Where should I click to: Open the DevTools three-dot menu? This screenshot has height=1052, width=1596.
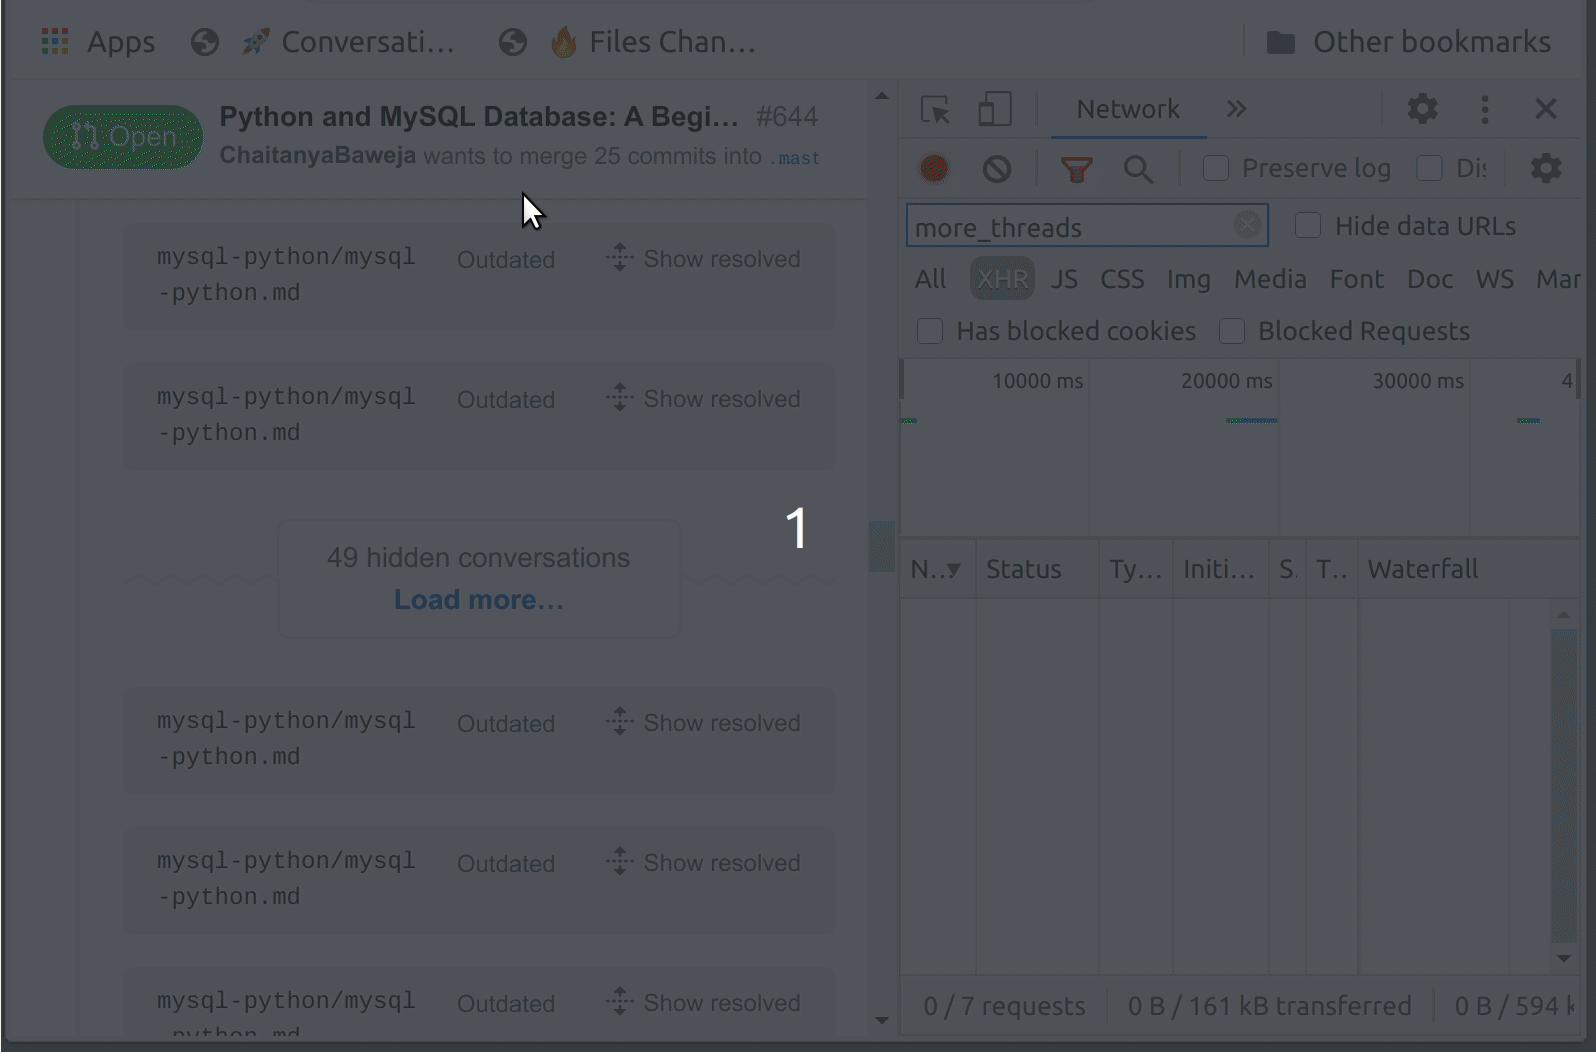(1485, 109)
